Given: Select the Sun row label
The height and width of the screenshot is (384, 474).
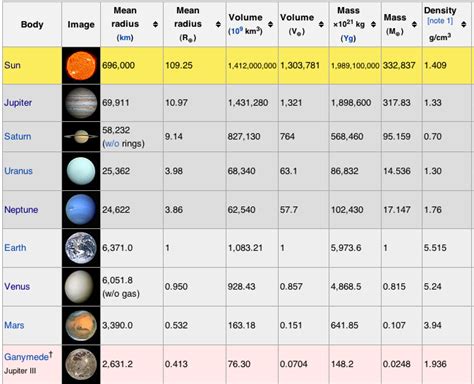Looking at the screenshot, I should point(12,65).
